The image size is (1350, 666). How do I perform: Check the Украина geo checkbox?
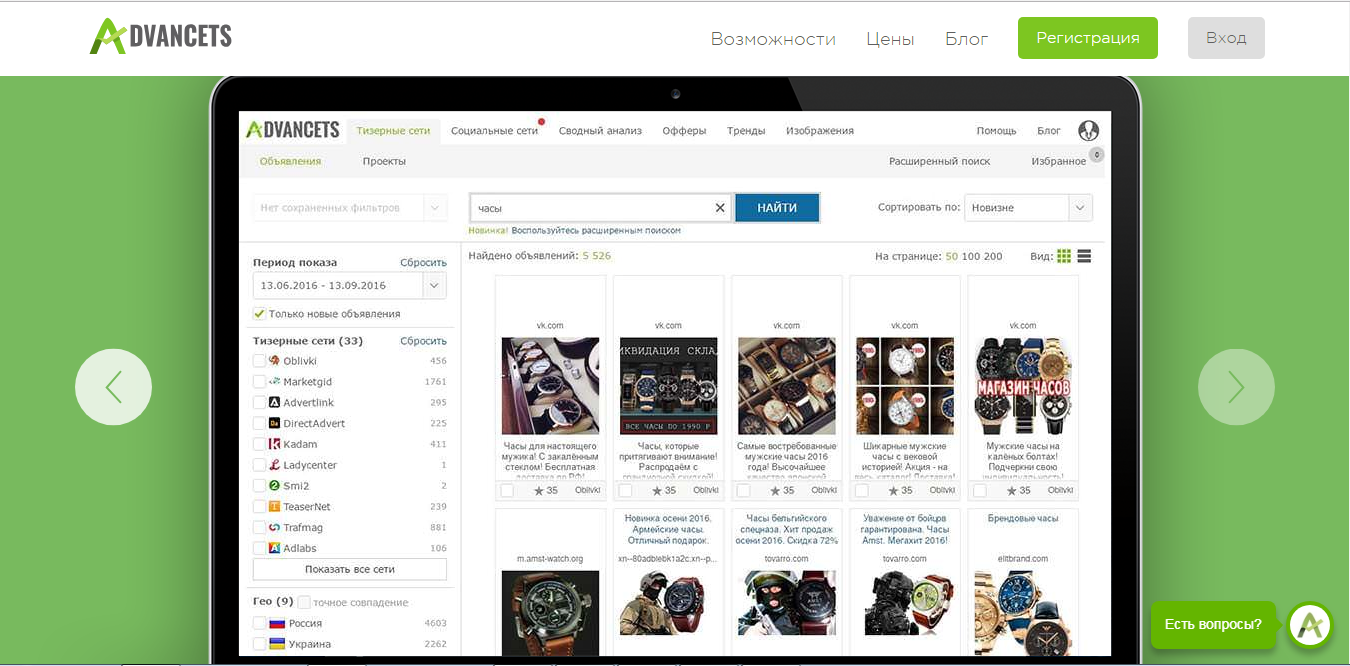(x=259, y=645)
